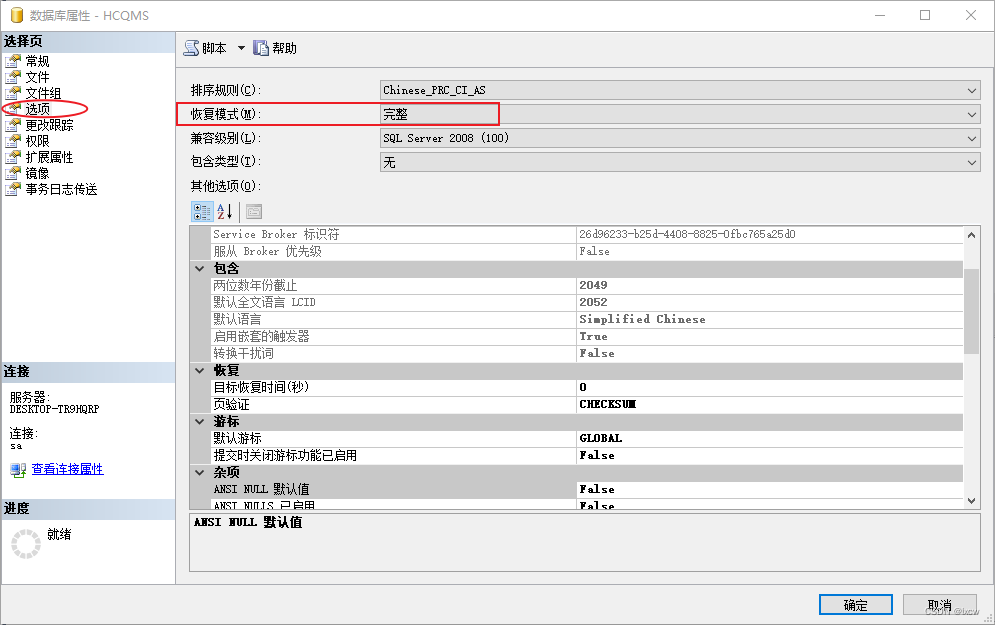Select the 选项 page
This screenshot has height=625, width=995.
click(x=37, y=109)
